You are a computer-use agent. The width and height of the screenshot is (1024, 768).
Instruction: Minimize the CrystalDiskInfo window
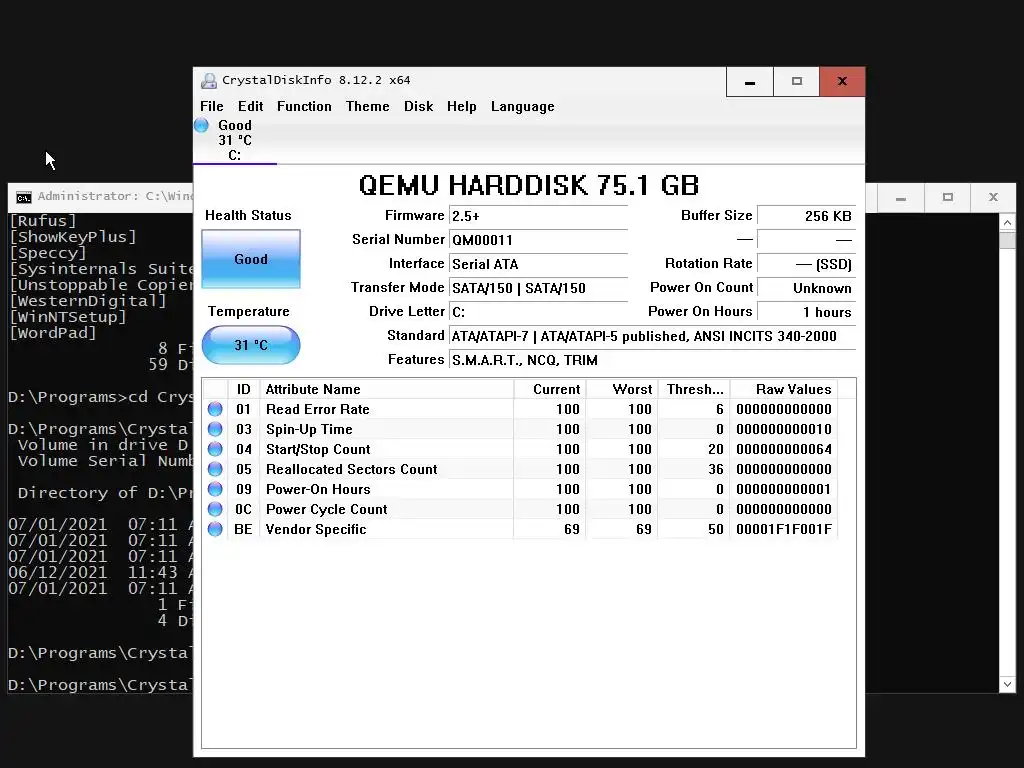point(750,82)
